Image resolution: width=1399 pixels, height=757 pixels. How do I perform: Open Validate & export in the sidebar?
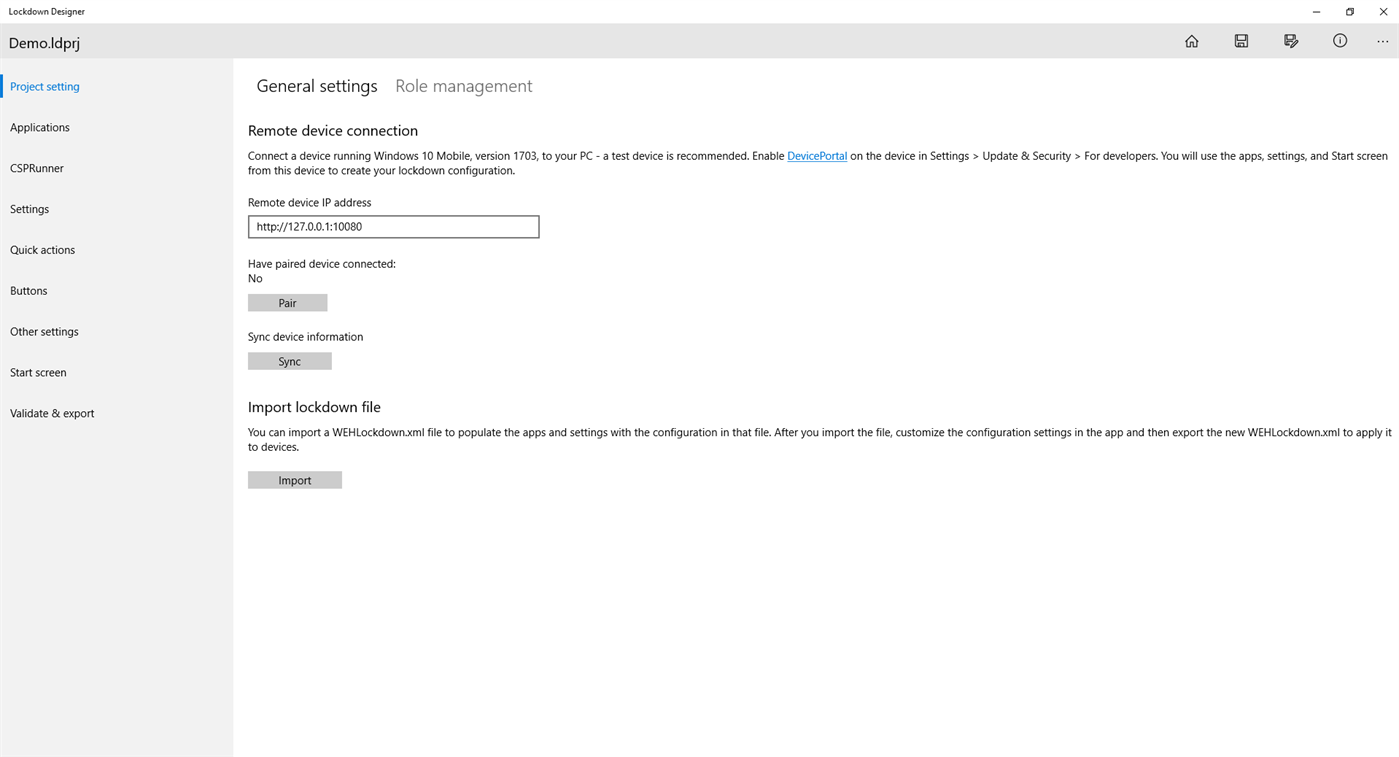tap(52, 413)
